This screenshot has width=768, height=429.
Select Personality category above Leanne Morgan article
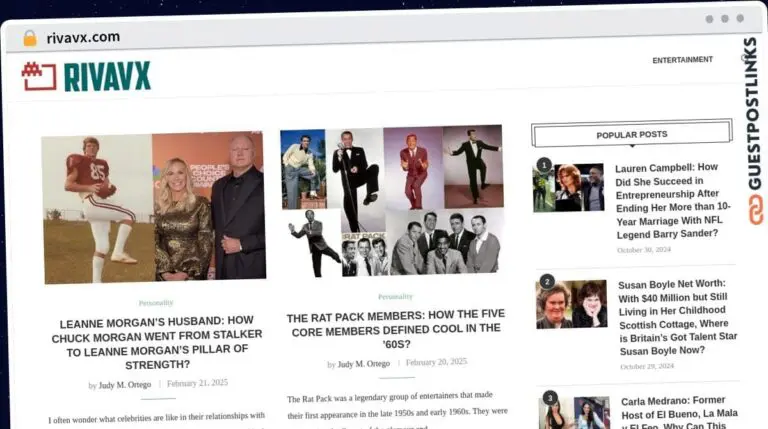(156, 303)
